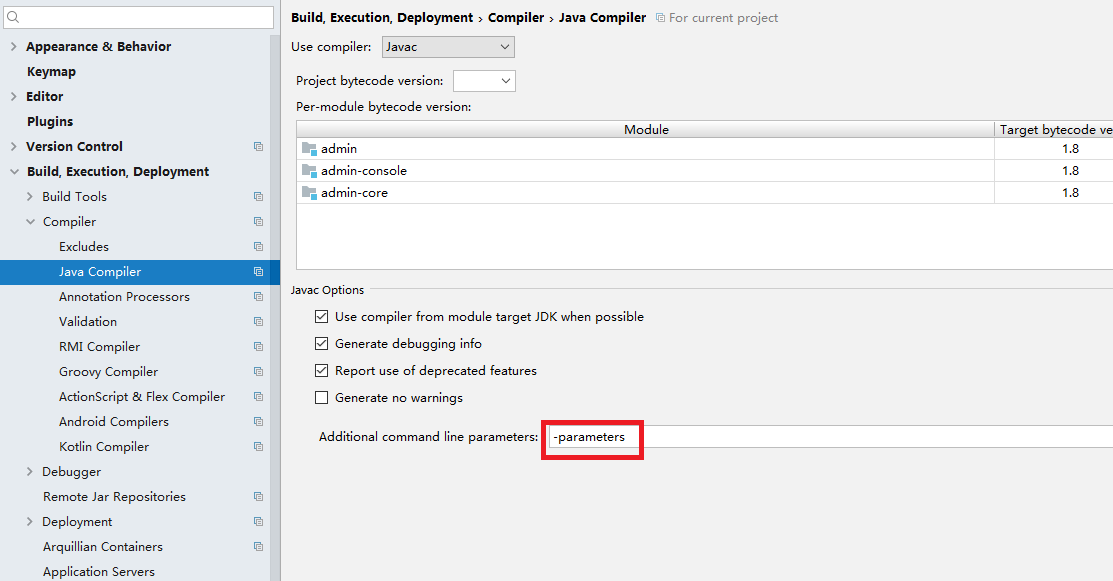Open the Use compiler Javac dropdown
This screenshot has height=581, width=1113.
coord(448,47)
